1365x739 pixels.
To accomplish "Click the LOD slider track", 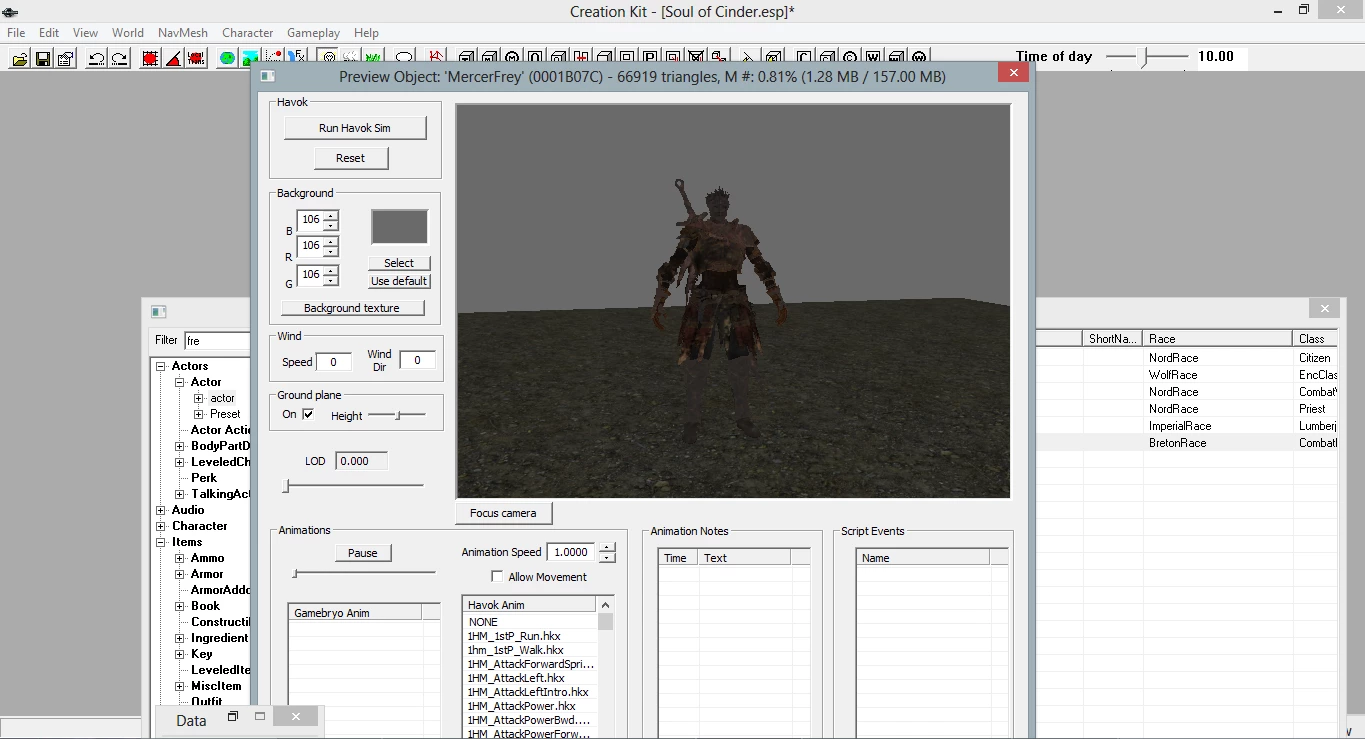I will tap(354, 486).
